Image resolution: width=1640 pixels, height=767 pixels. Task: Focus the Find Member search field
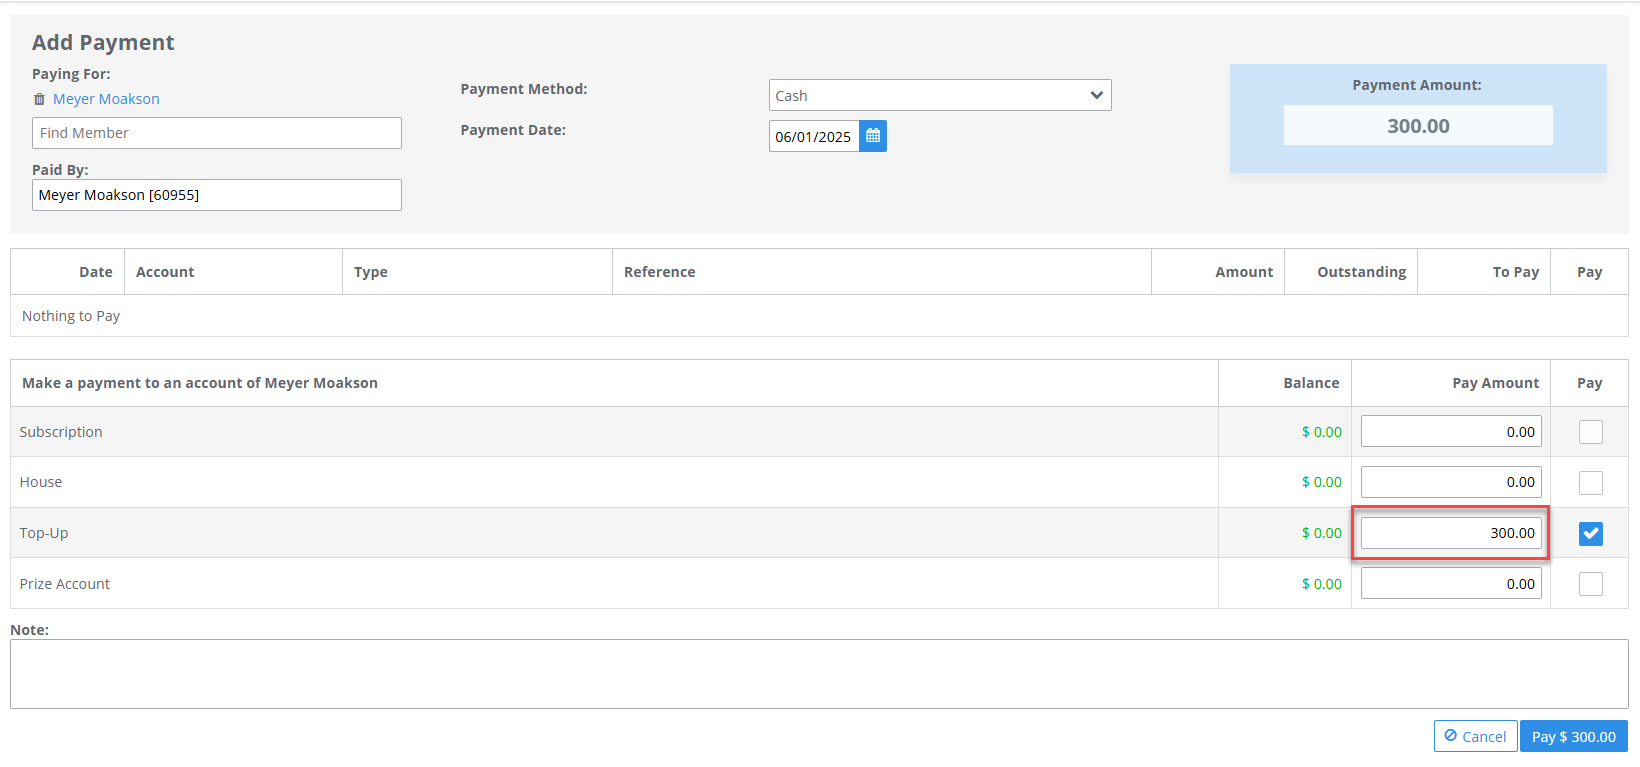[x=217, y=133]
